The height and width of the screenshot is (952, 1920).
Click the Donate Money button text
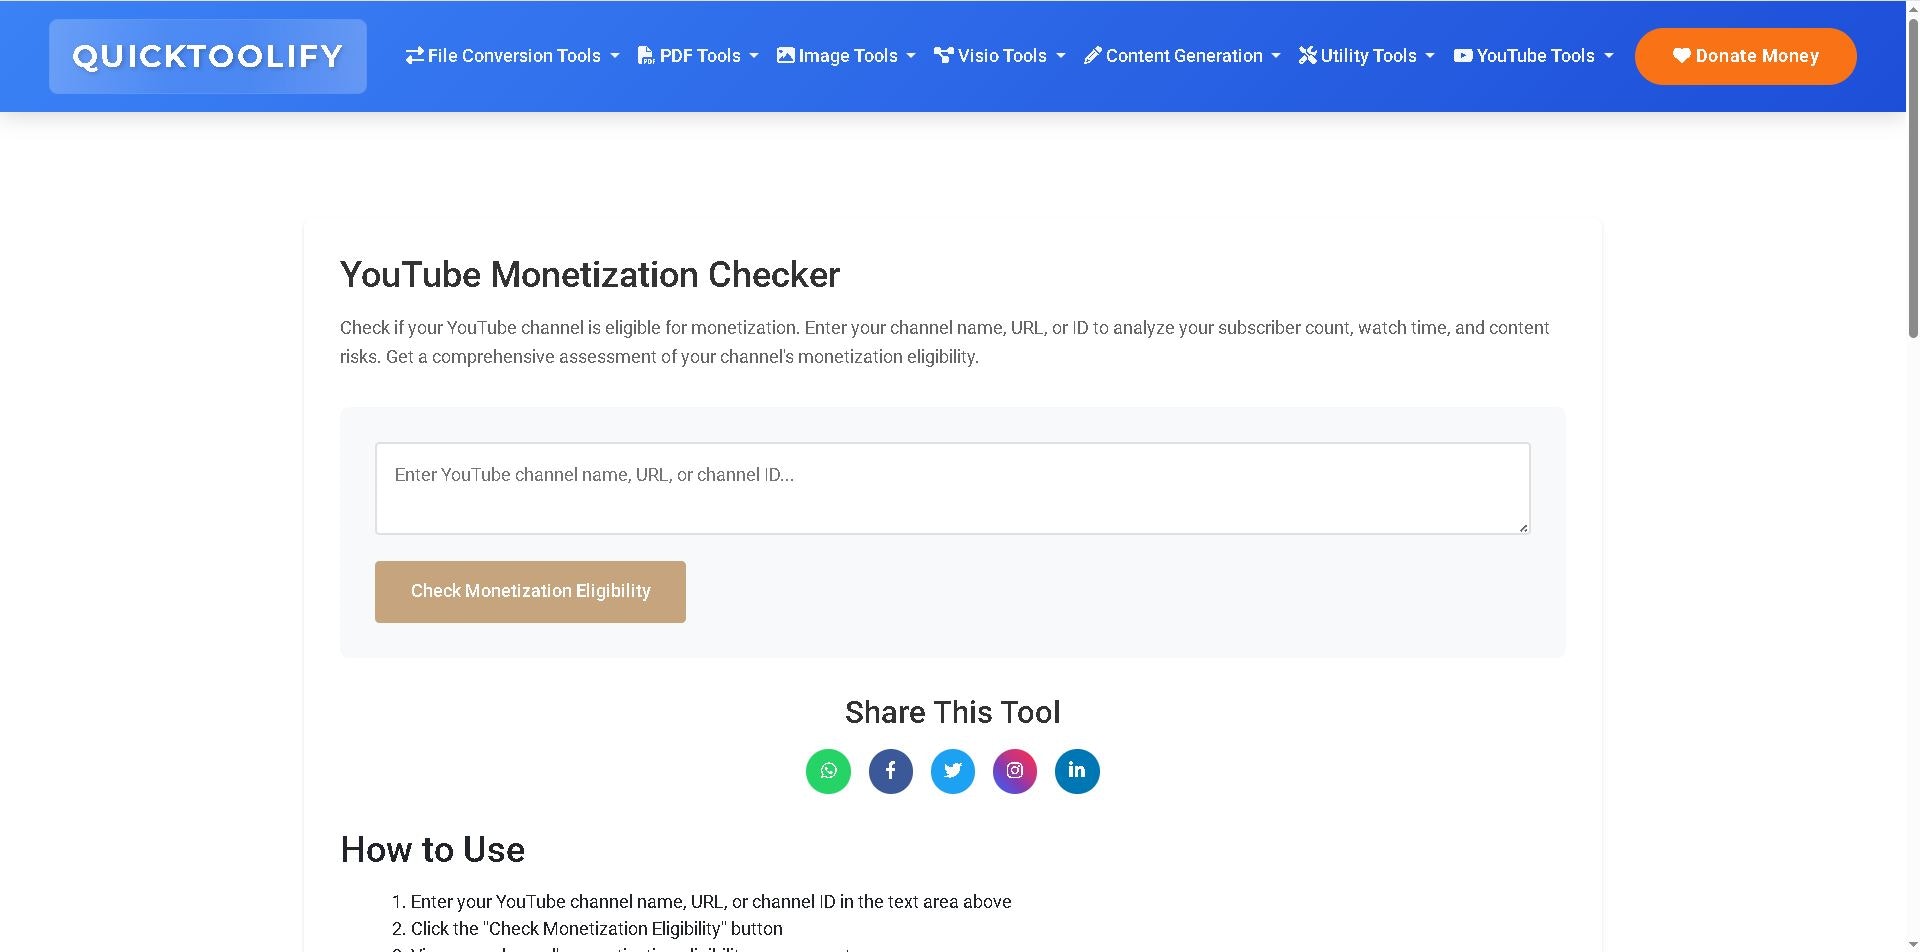pyautogui.click(x=1757, y=56)
